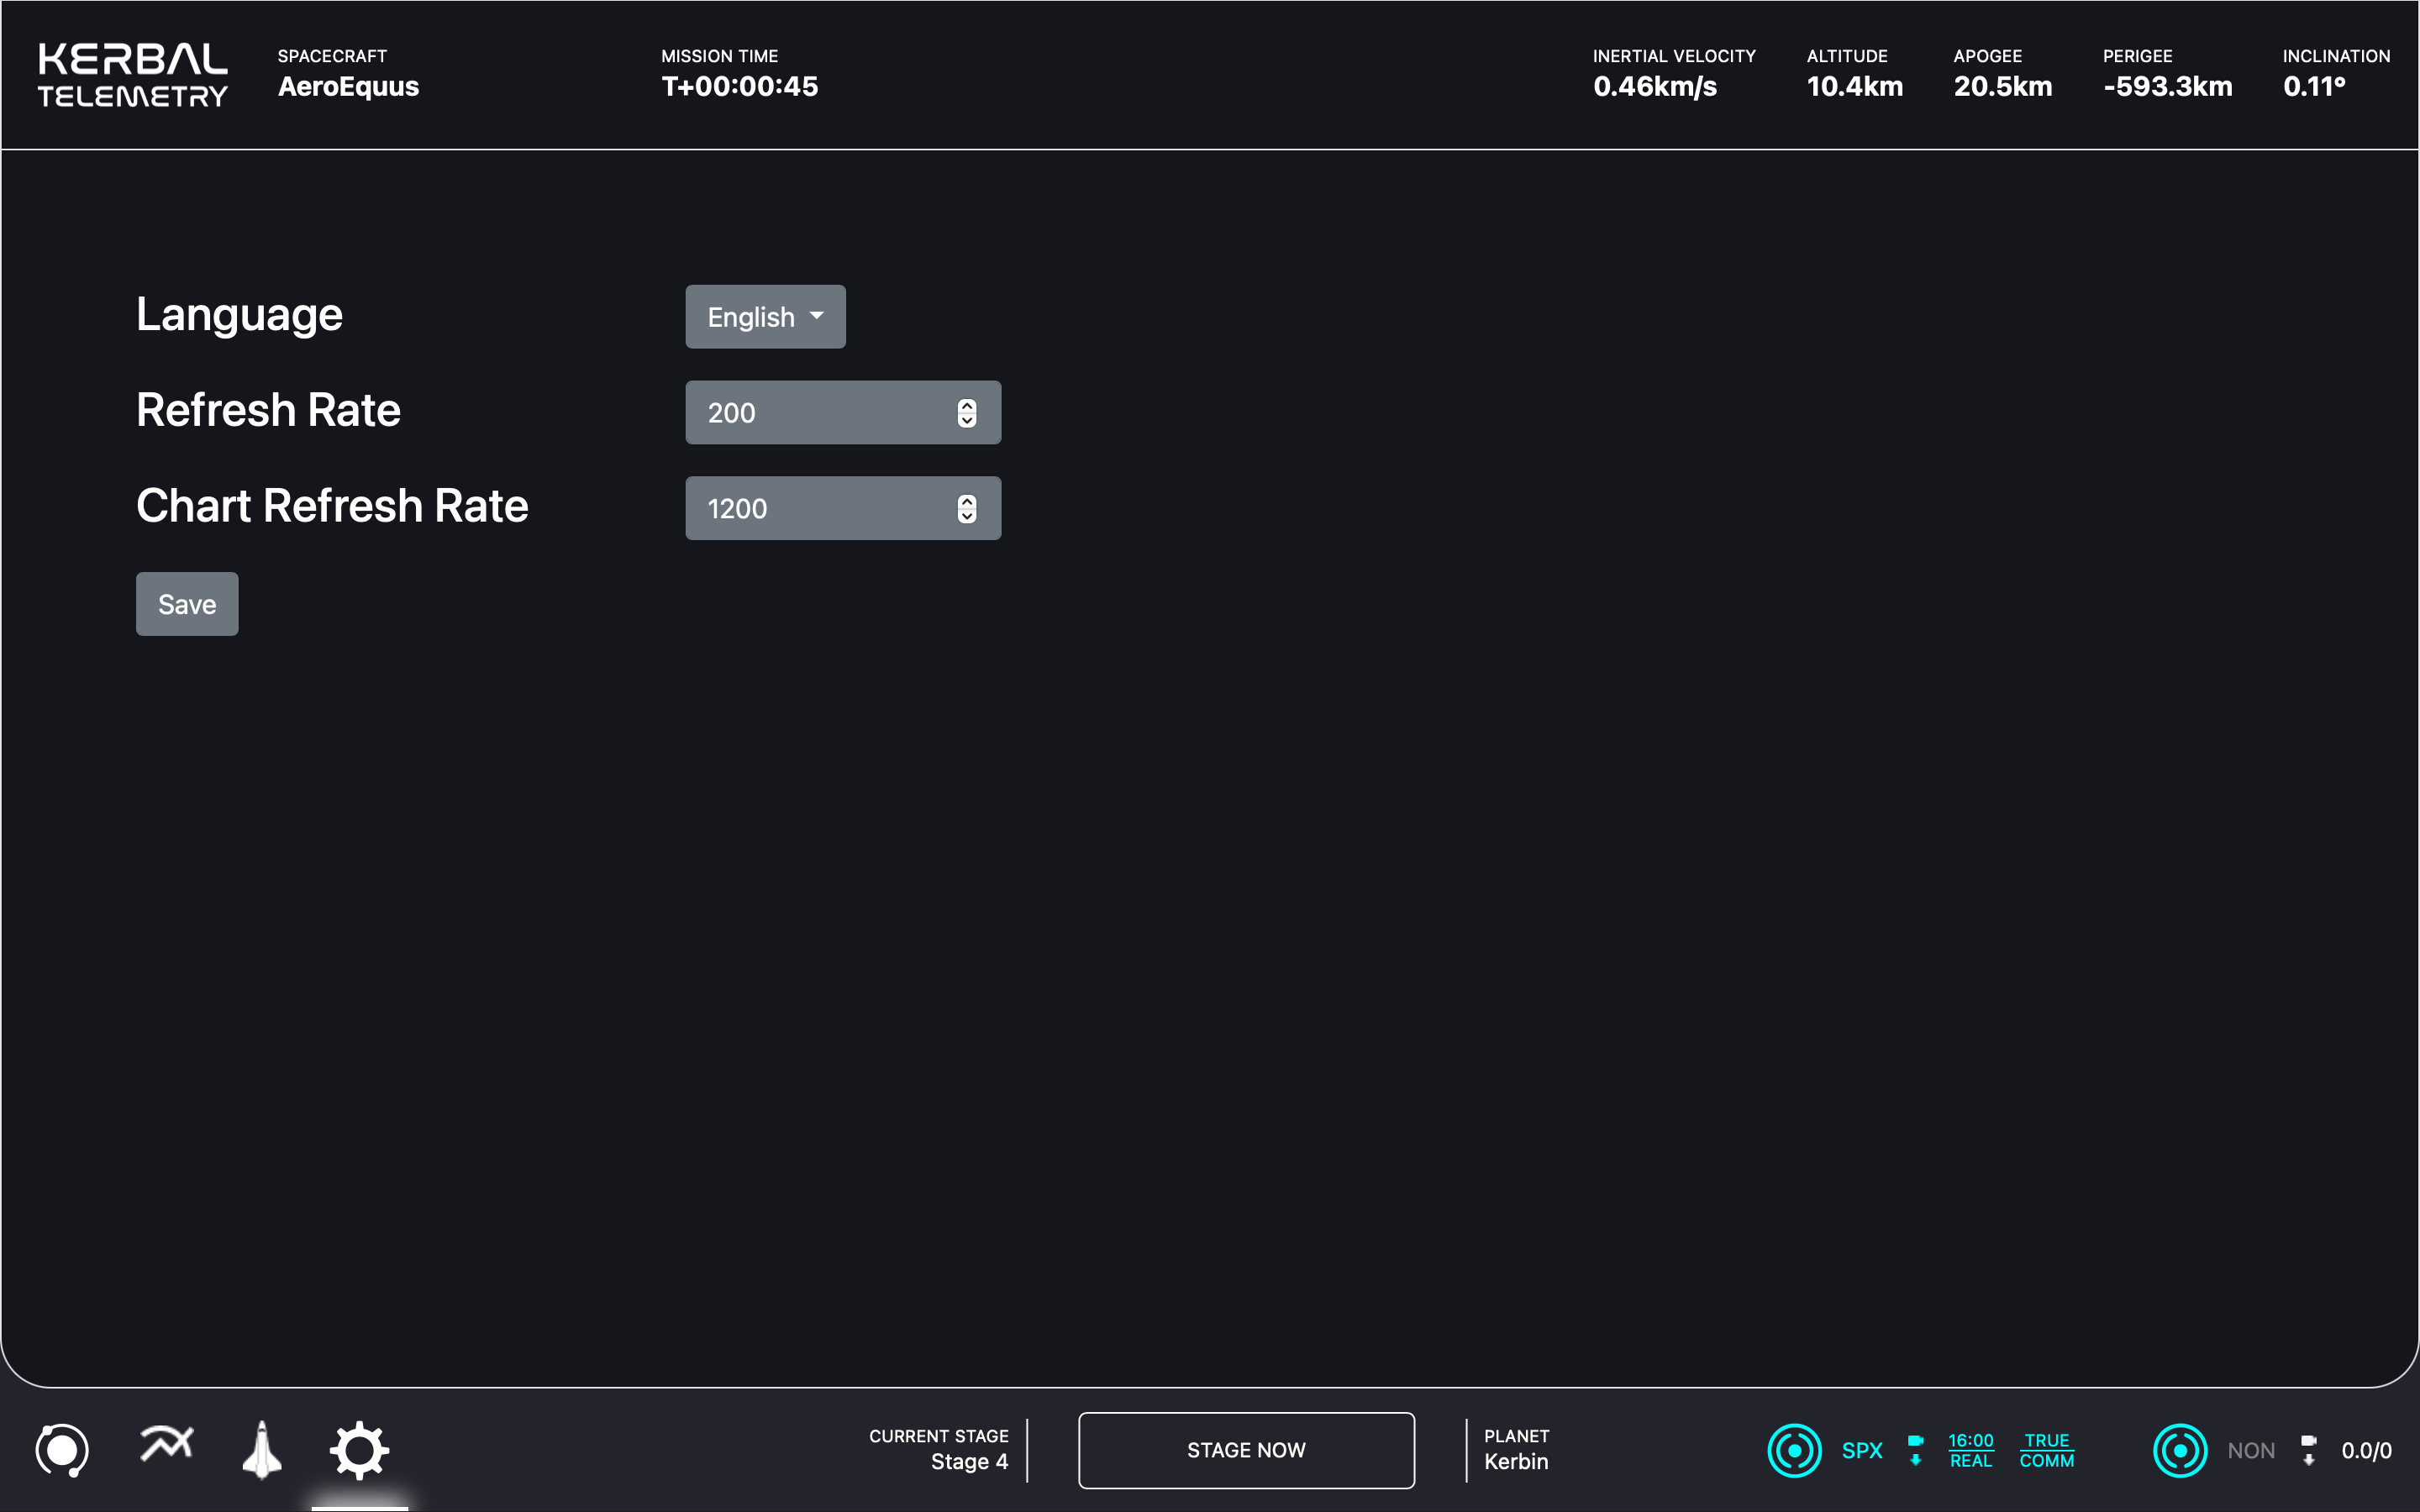This screenshot has height=1512, width=2420.
Task: Click the Kerbal Telemetry logo
Action: tap(133, 75)
